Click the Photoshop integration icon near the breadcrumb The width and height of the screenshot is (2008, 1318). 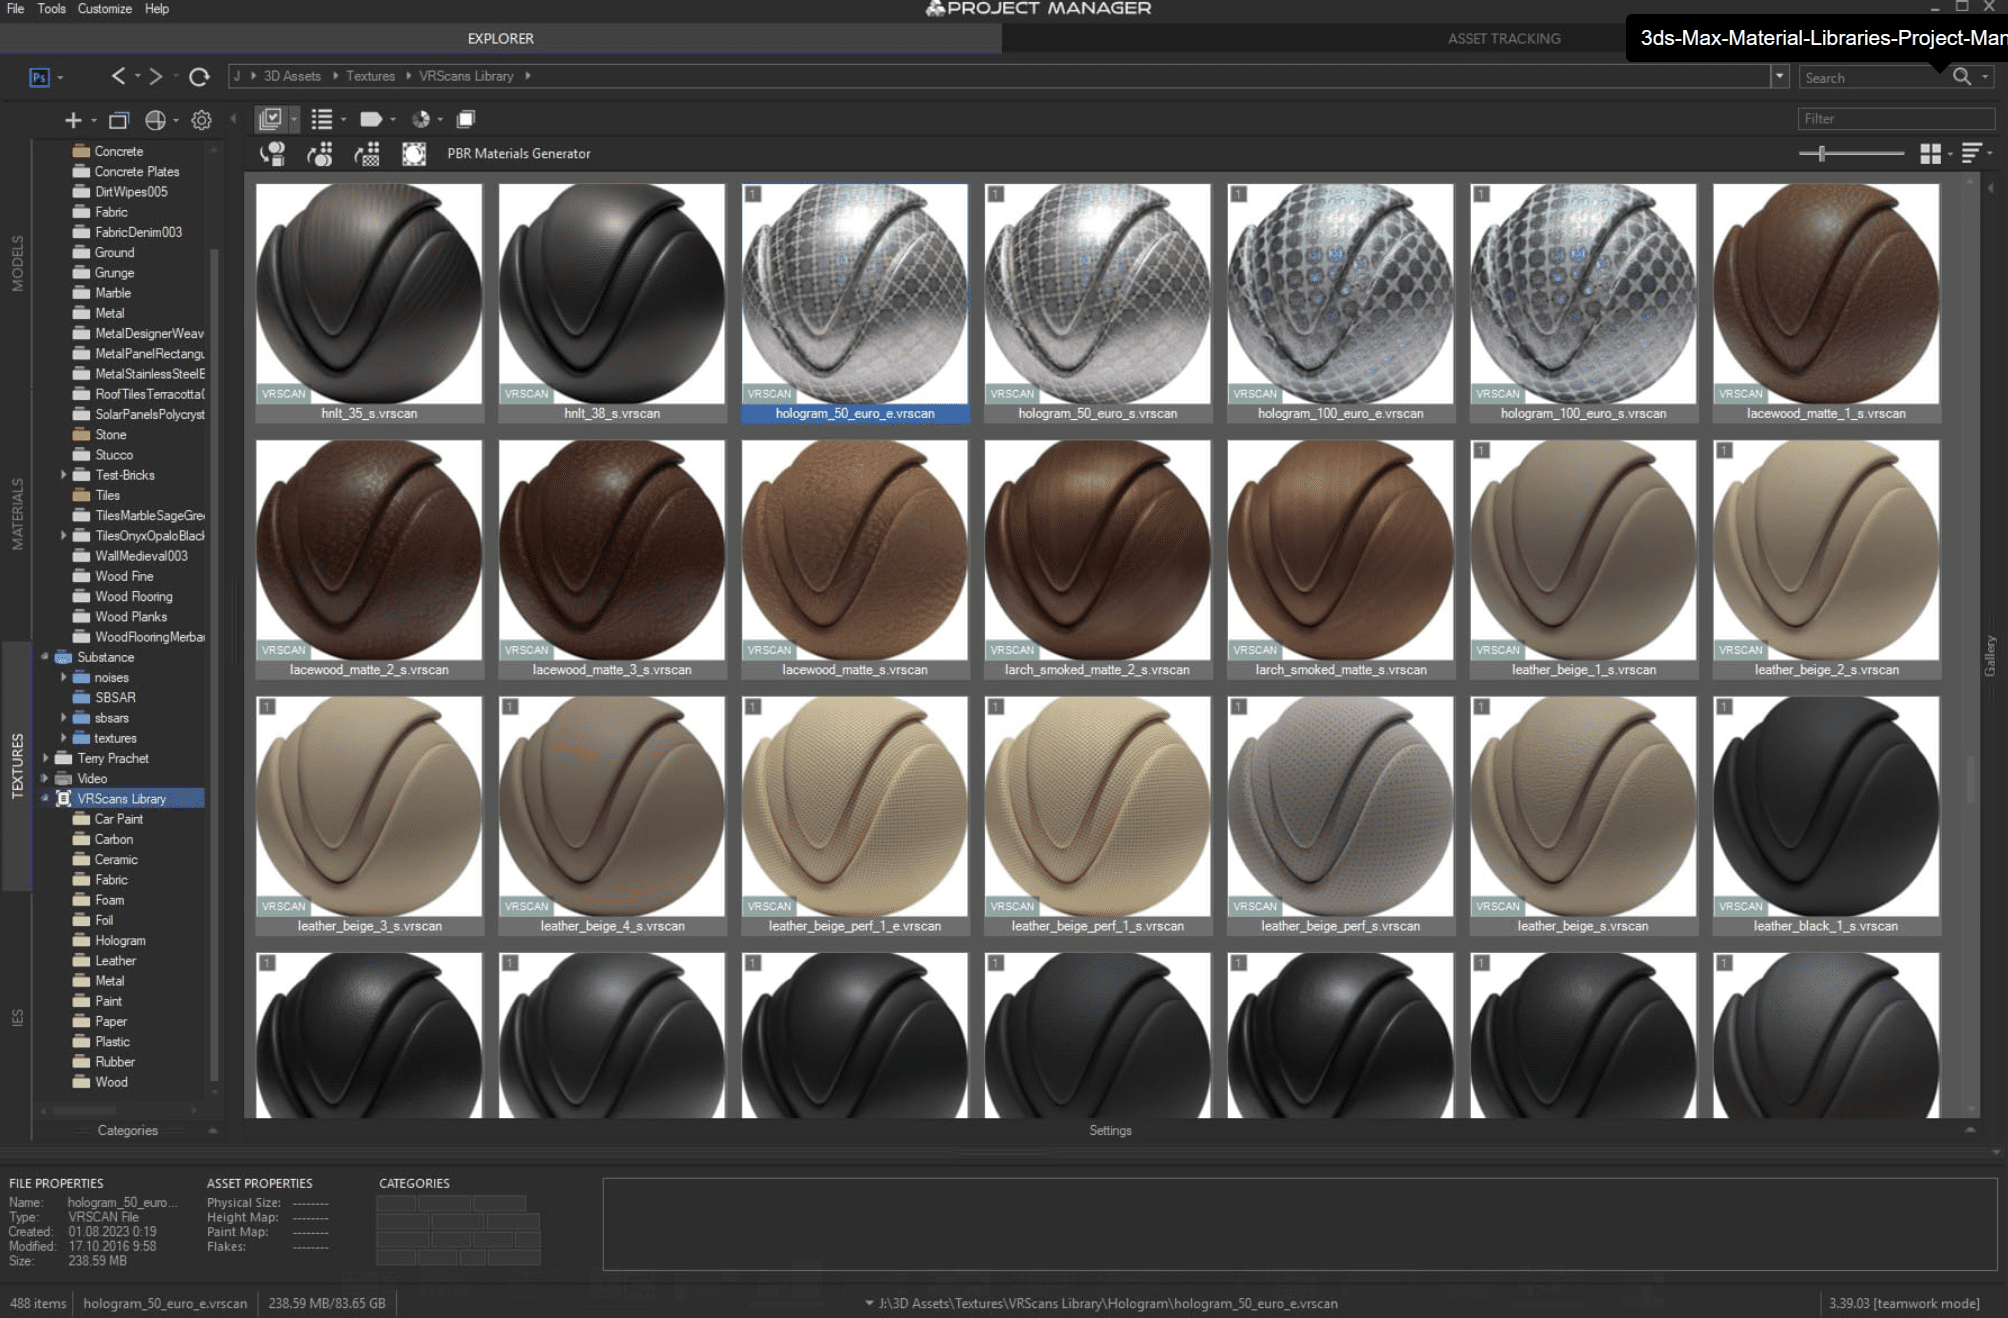(x=38, y=76)
